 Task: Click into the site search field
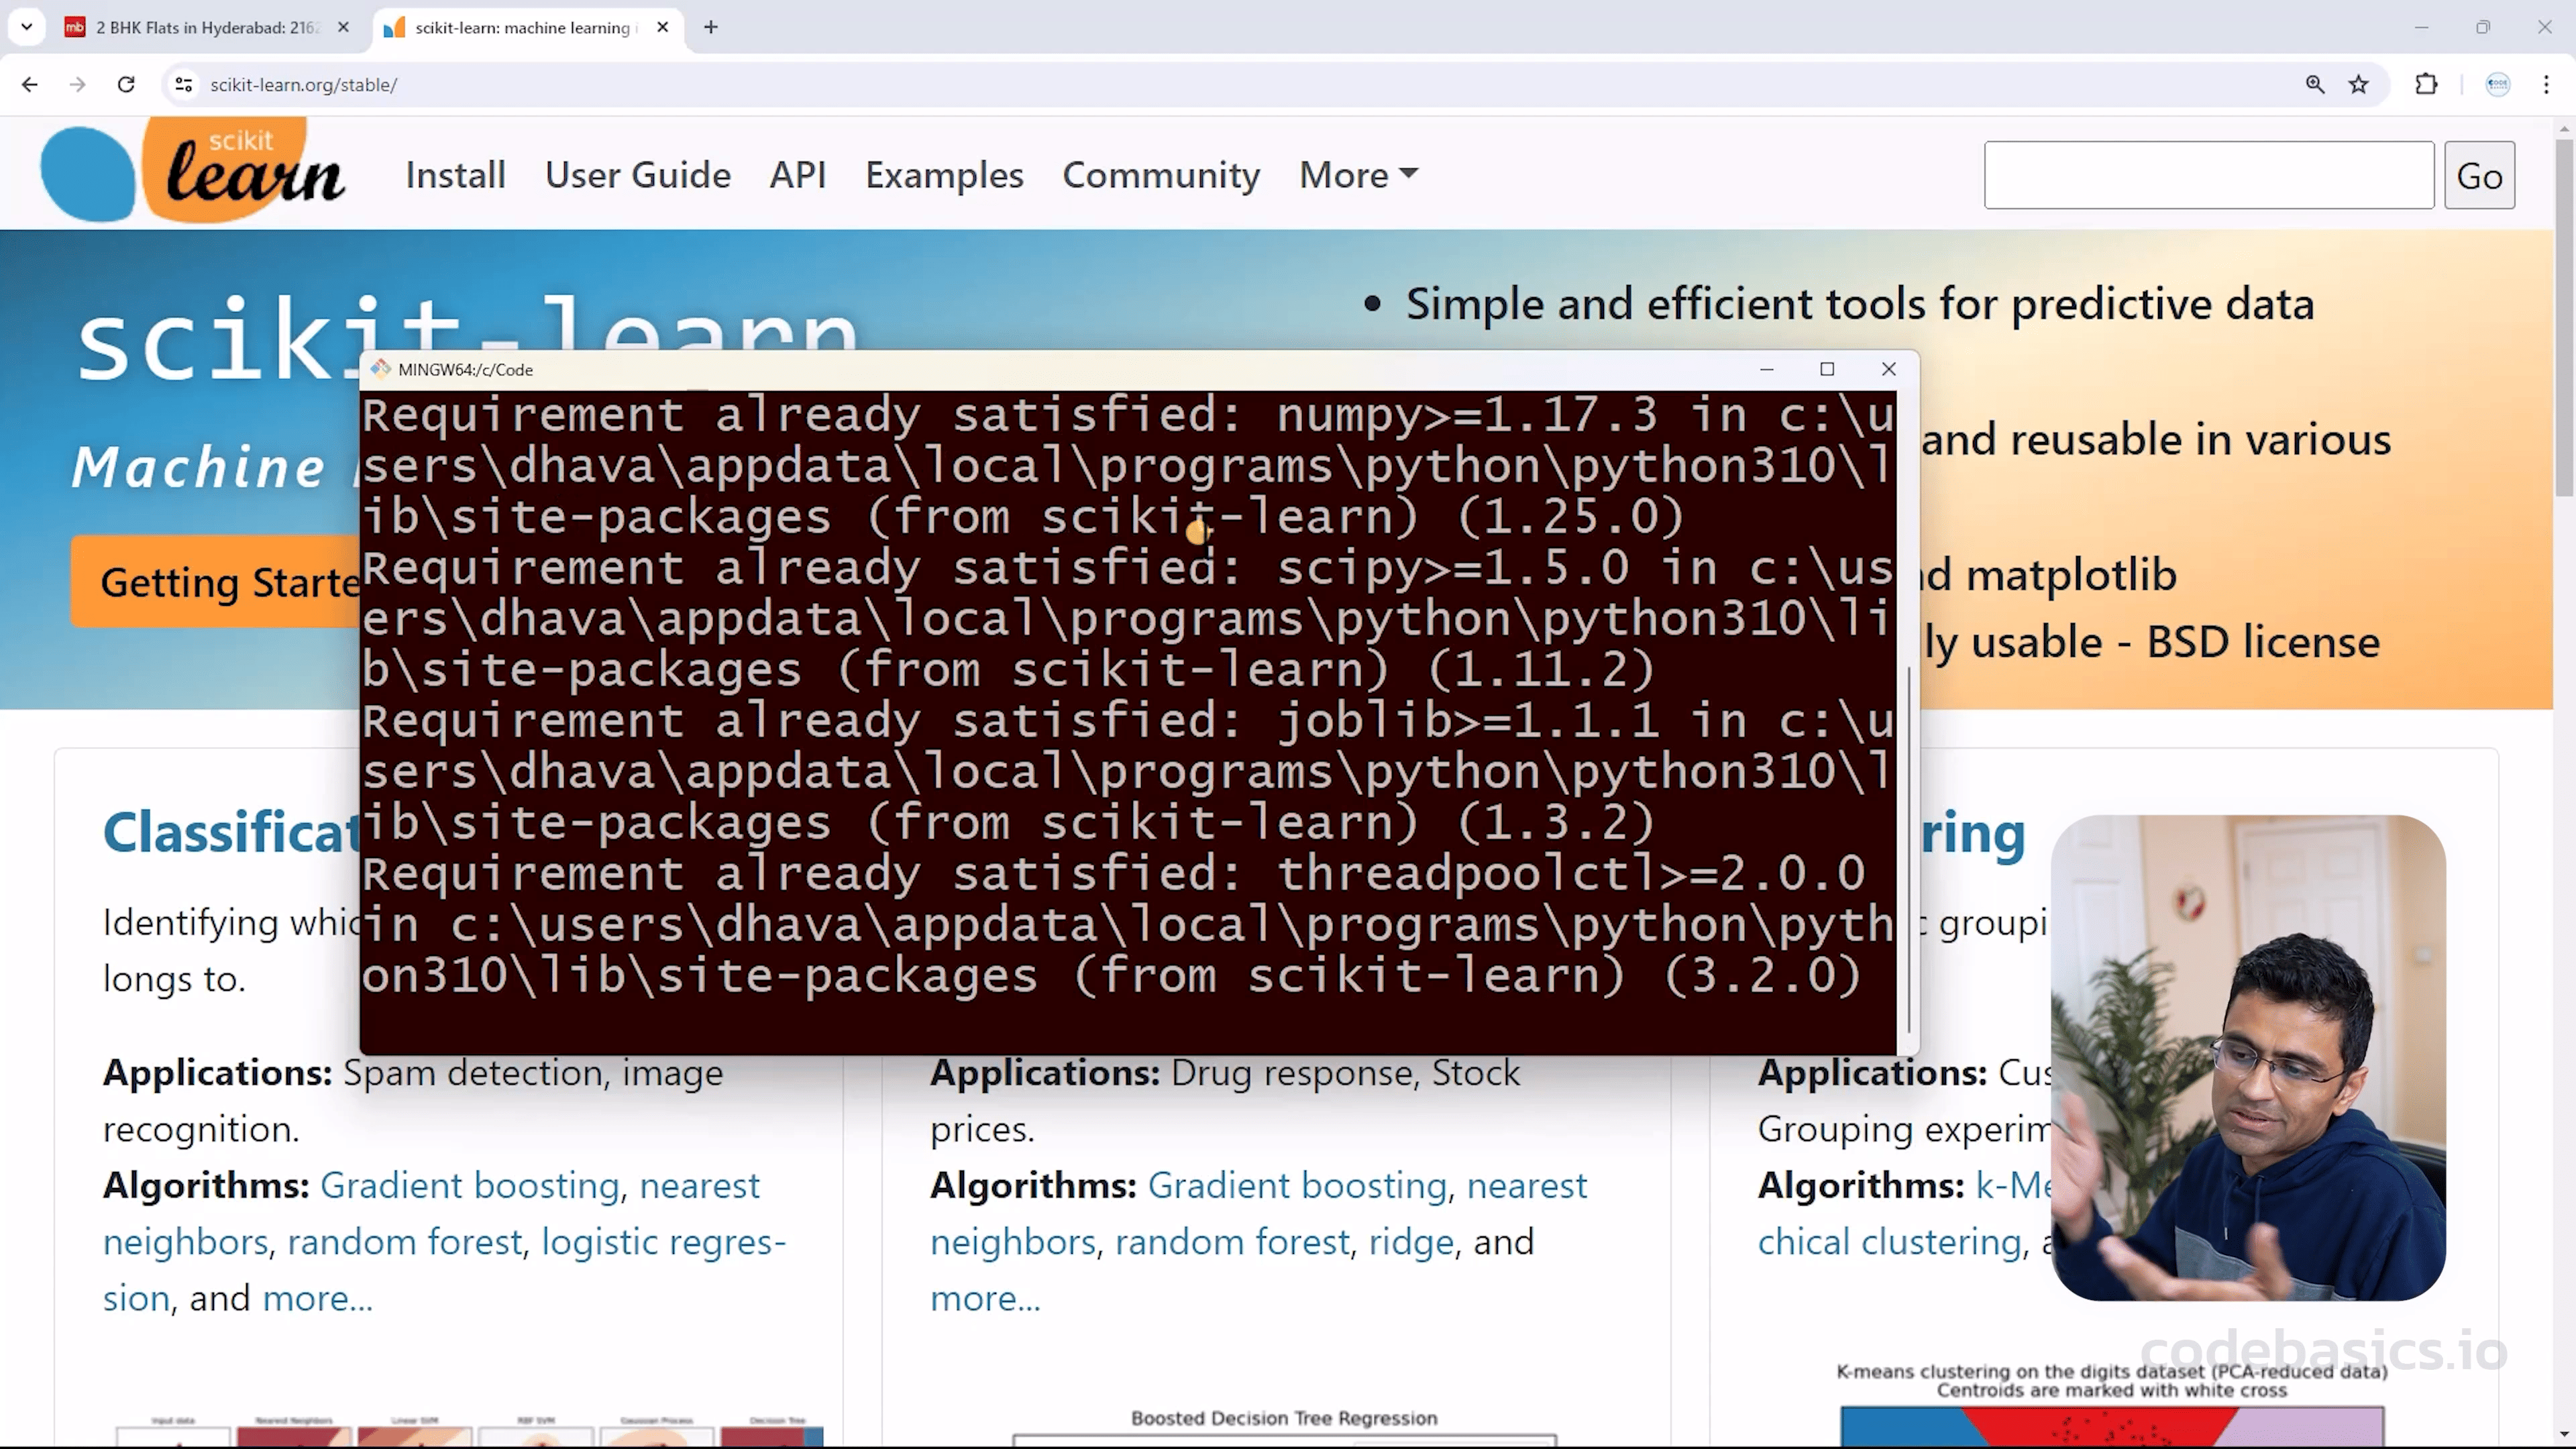point(2208,175)
